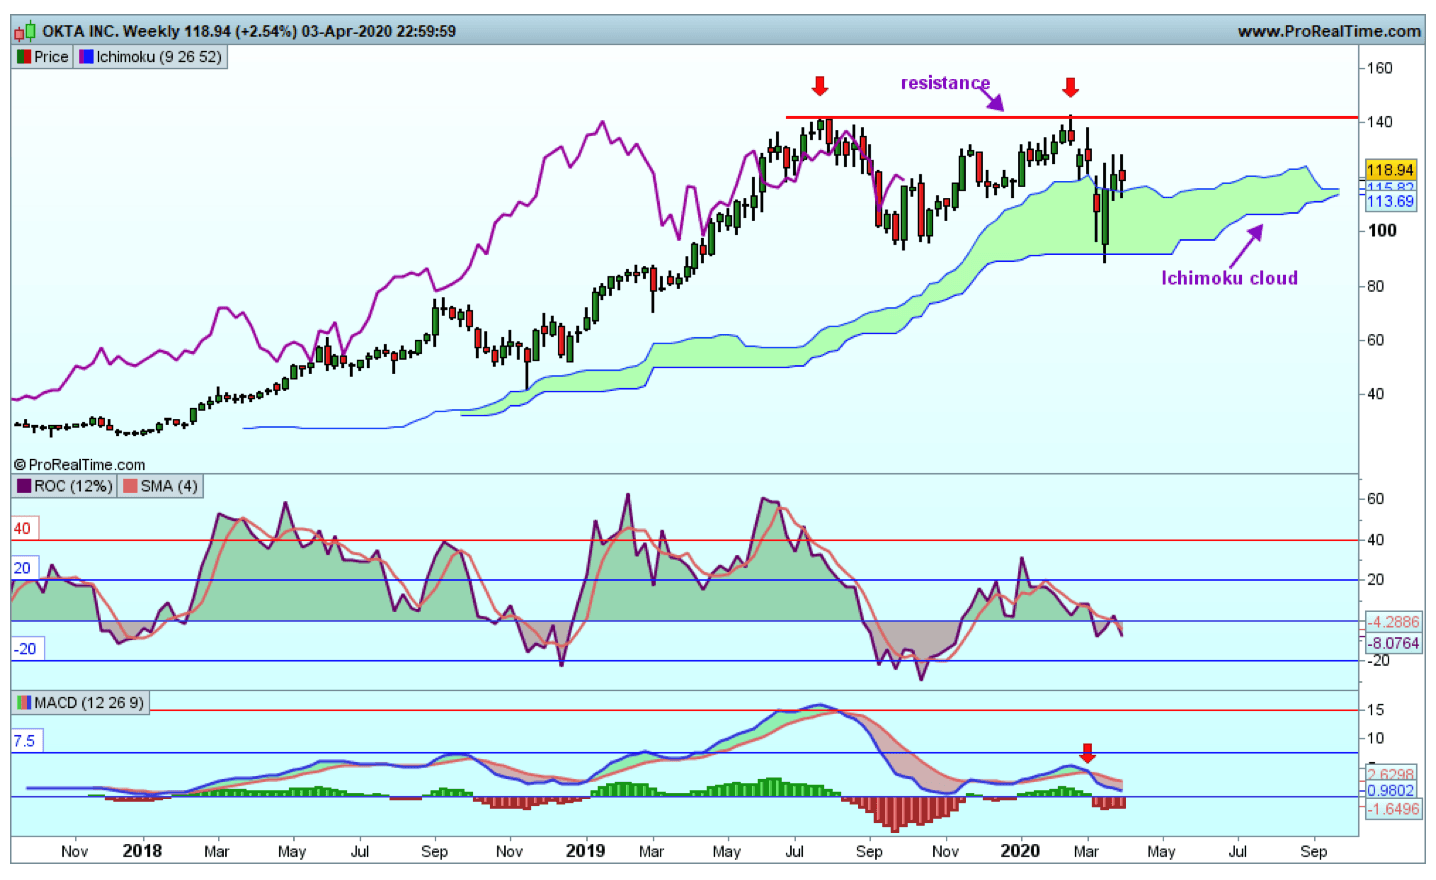The image size is (1436, 880).
Task: Click the yellow 118.94 current price tag
Action: pyautogui.click(x=1390, y=170)
